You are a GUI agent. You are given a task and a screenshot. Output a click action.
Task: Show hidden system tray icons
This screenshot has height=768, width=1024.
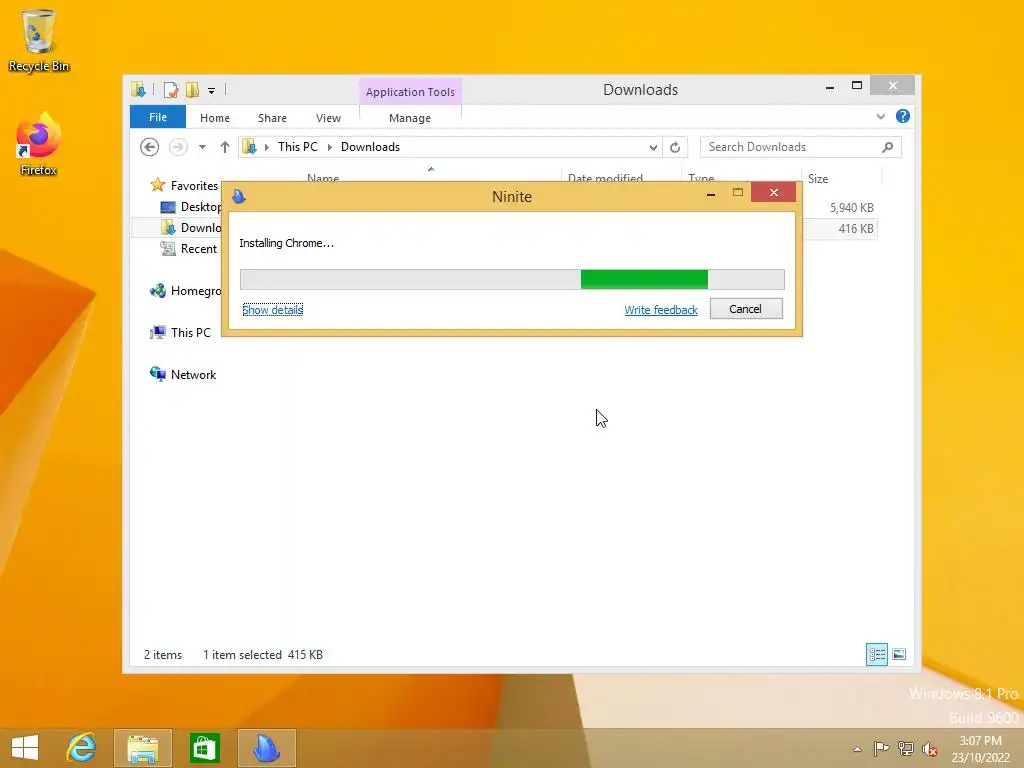pyautogui.click(x=857, y=749)
